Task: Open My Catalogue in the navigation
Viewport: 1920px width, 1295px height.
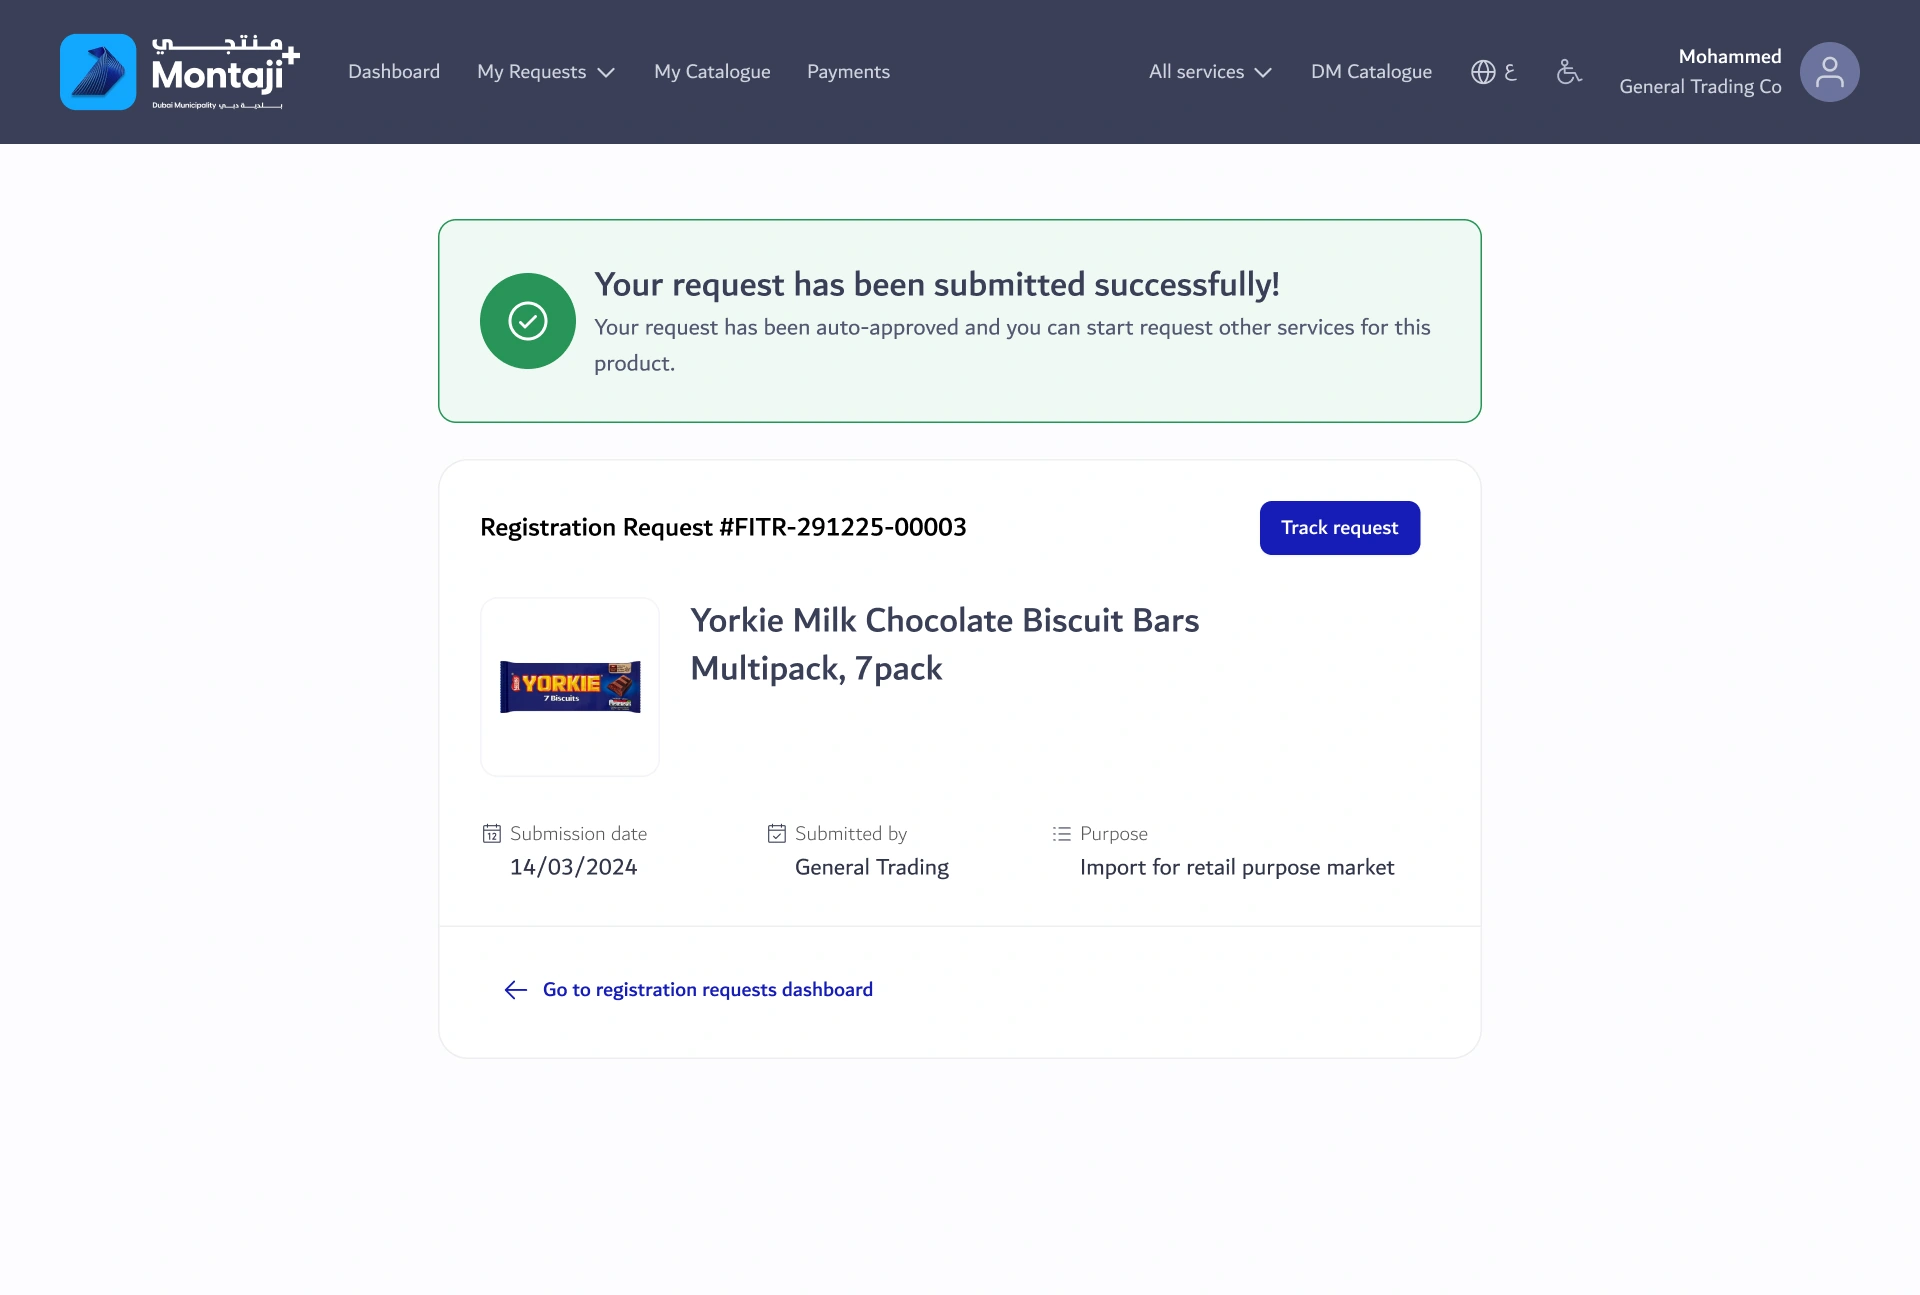Action: pyautogui.click(x=712, y=72)
